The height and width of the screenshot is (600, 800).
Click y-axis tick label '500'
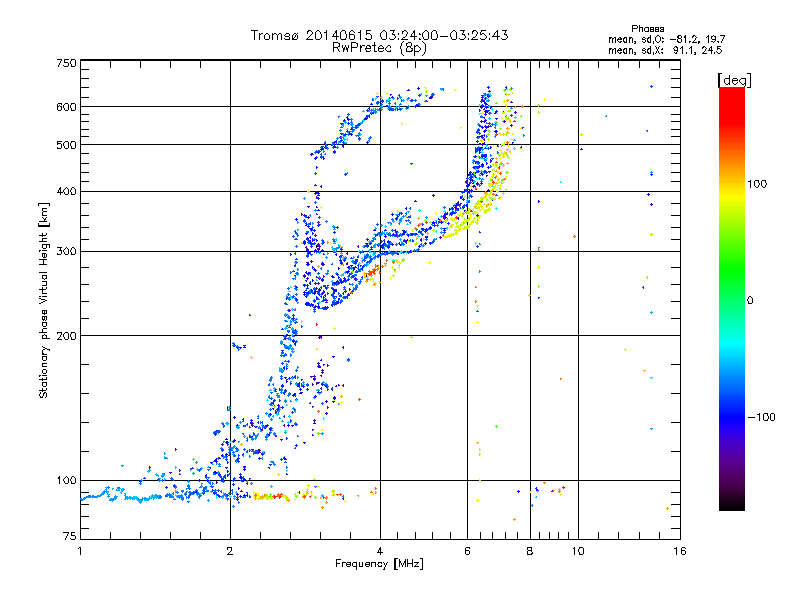click(67, 145)
